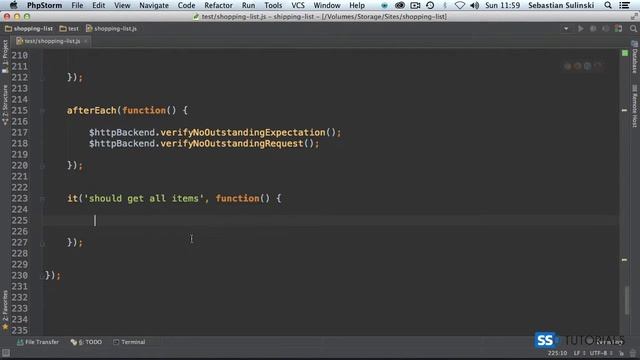This screenshot has width=640, height=360.
Task: Click the Creative Cloud eye icon in menu bar
Action: coord(400,5)
